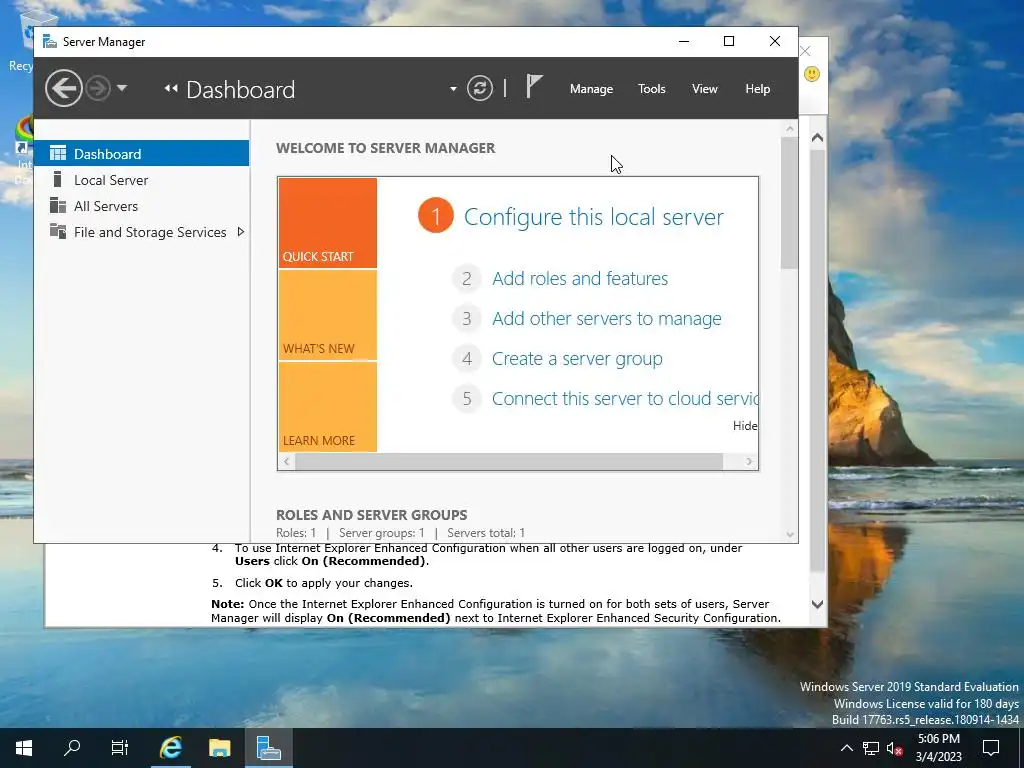Select the What's New tile
The image size is (1024, 768).
tap(328, 315)
